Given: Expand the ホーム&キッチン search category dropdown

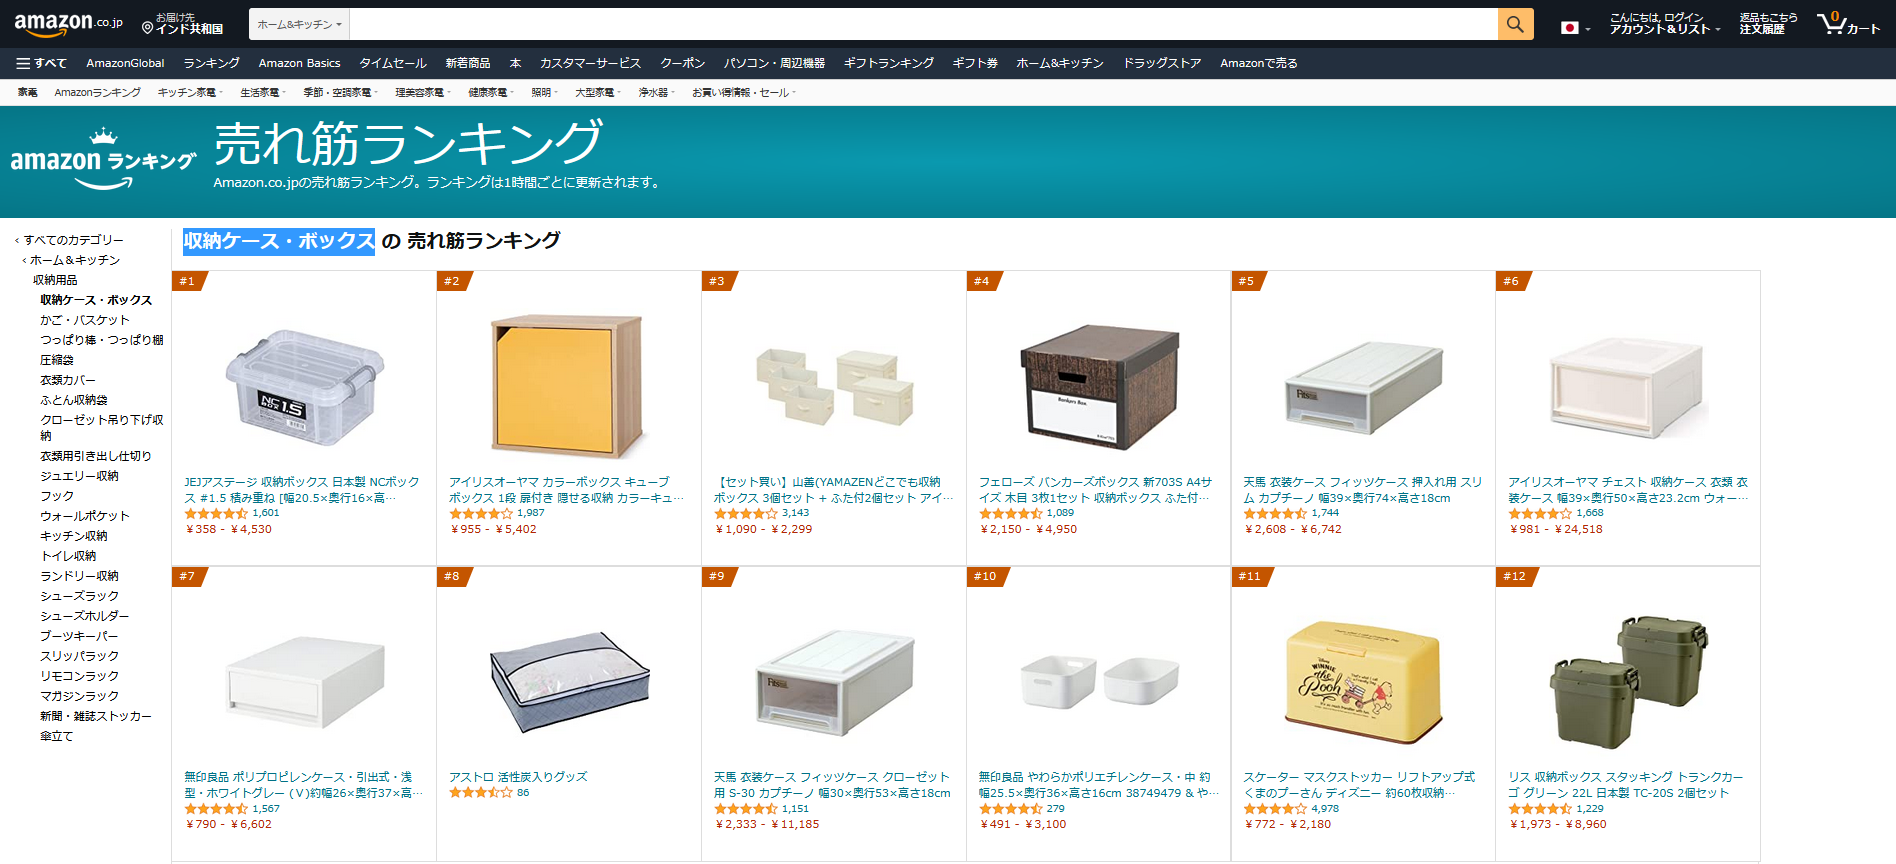Looking at the screenshot, I should 299,24.
